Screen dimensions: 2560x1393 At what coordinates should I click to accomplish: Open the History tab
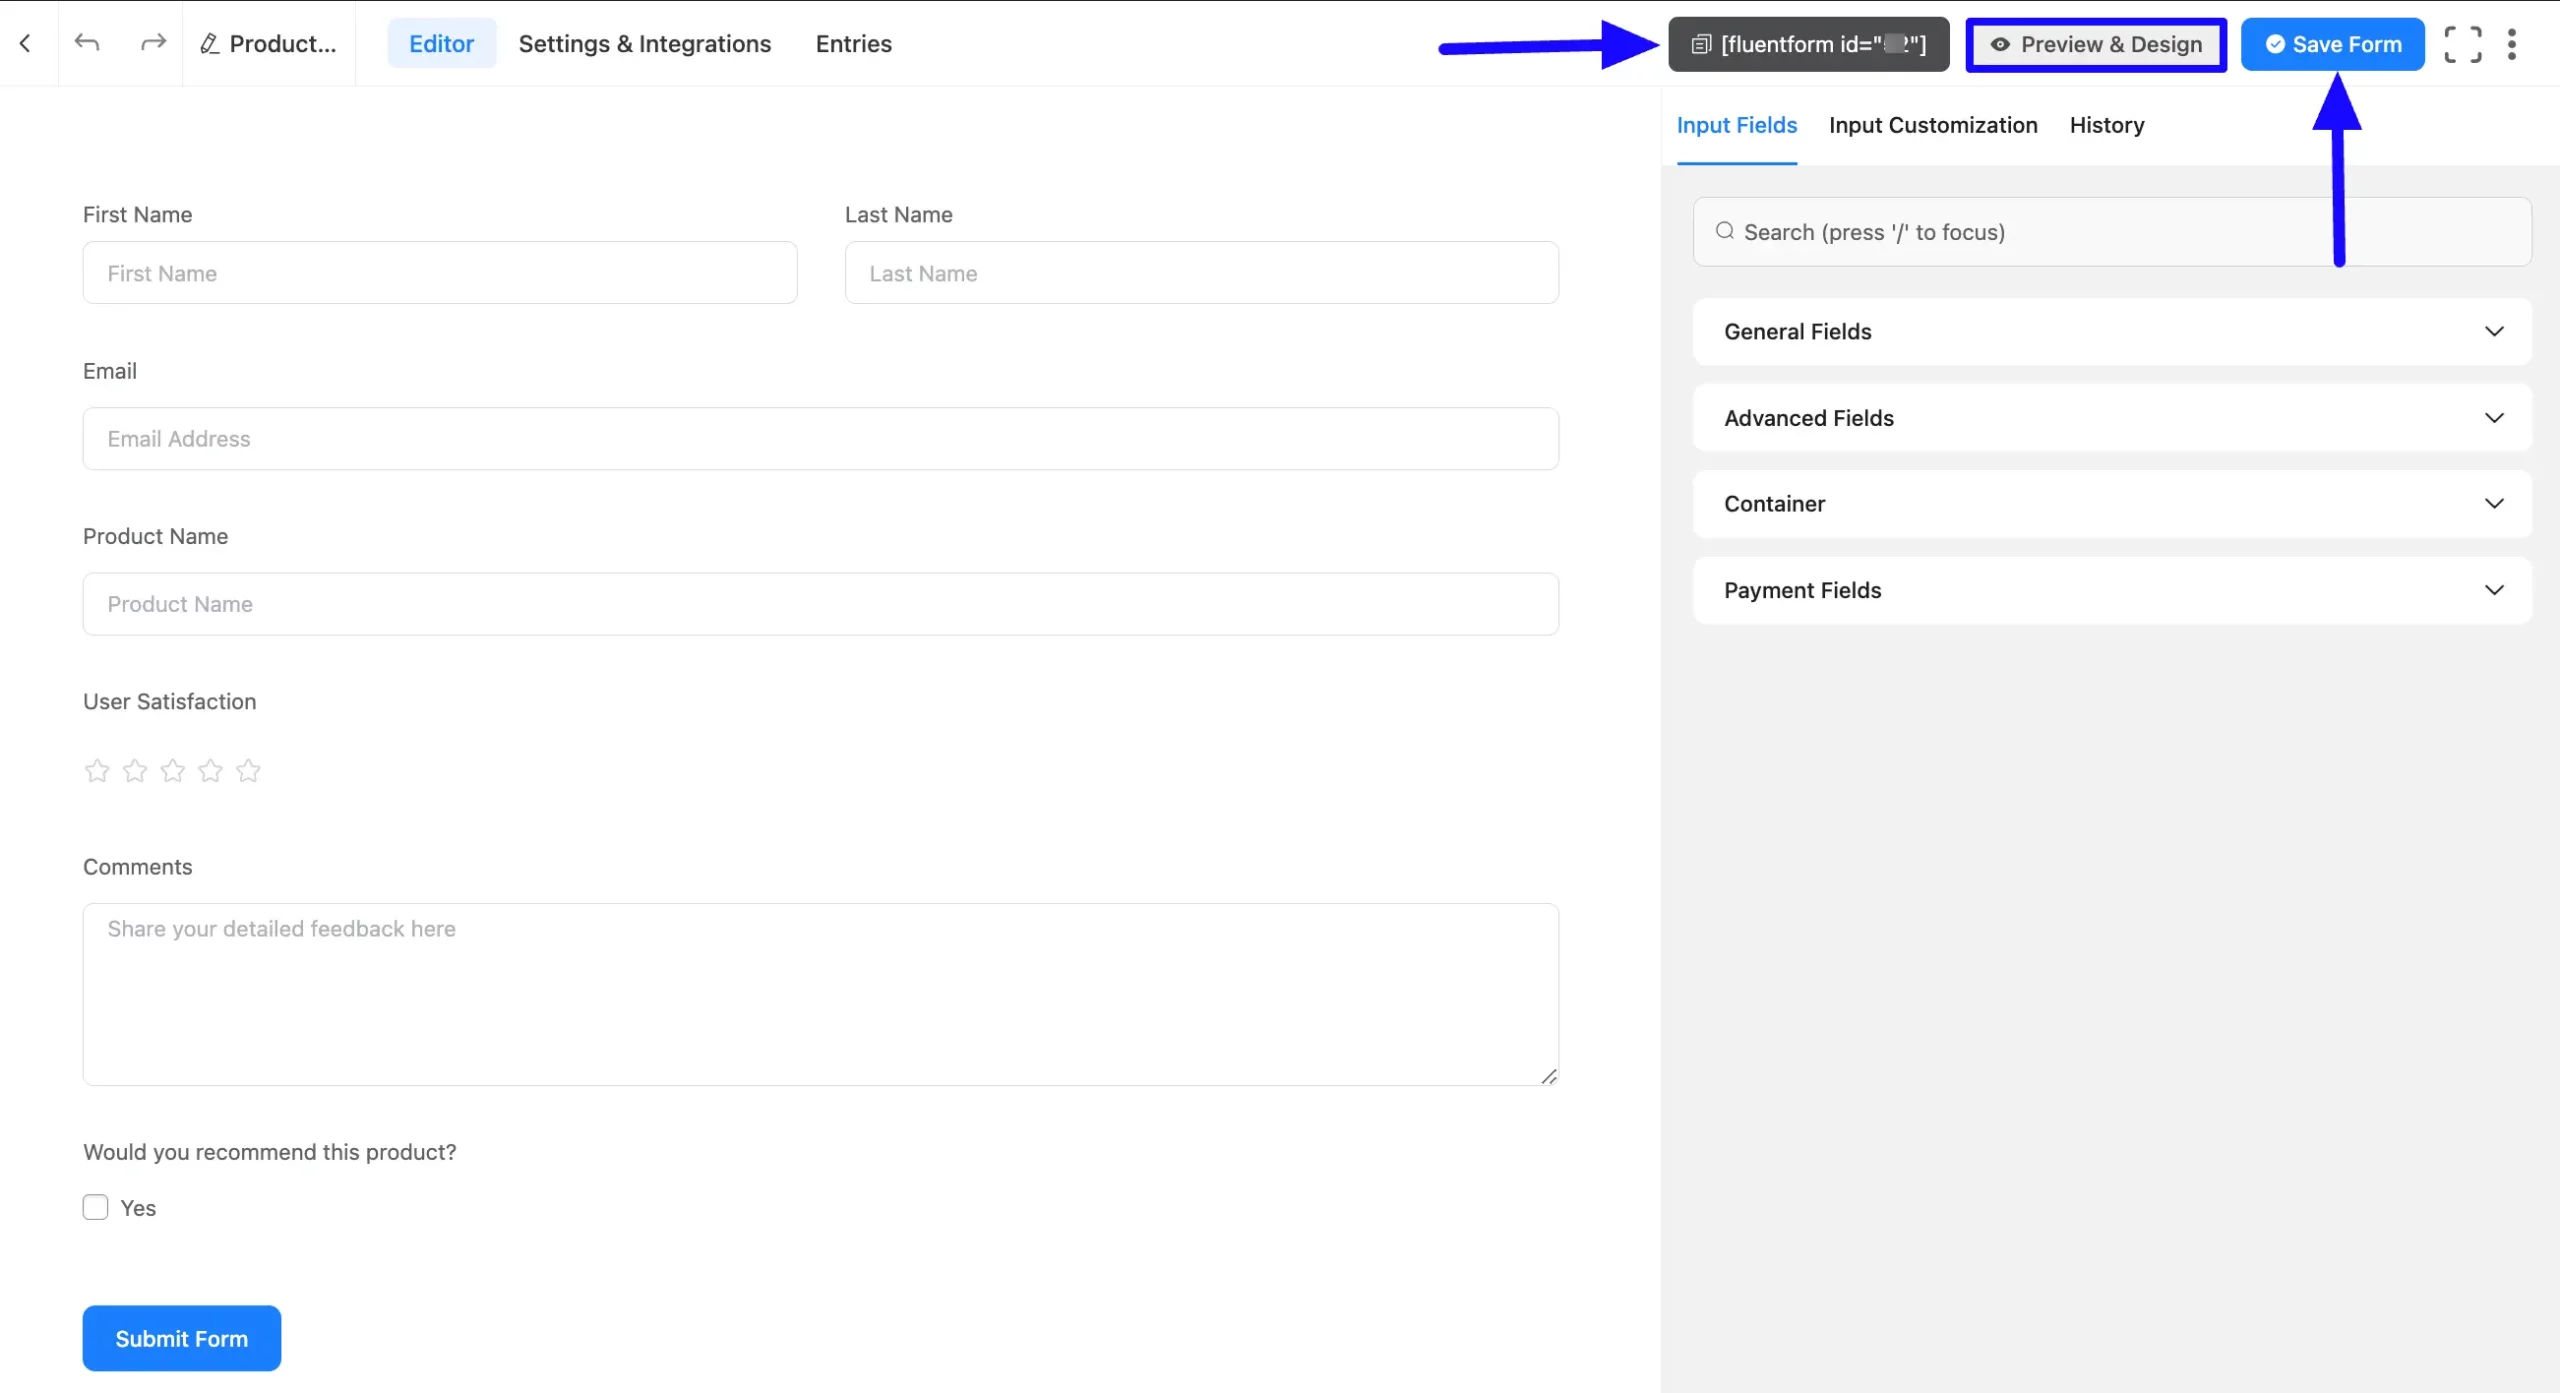(x=2107, y=125)
